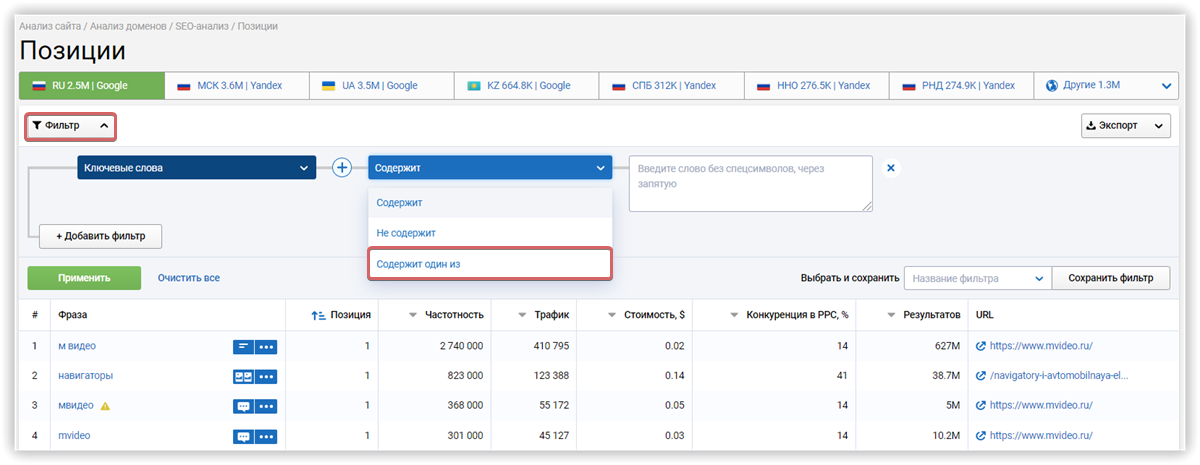
Task: Open SERP features icon for м видео
Action: pyautogui.click(x=243, y=346)
